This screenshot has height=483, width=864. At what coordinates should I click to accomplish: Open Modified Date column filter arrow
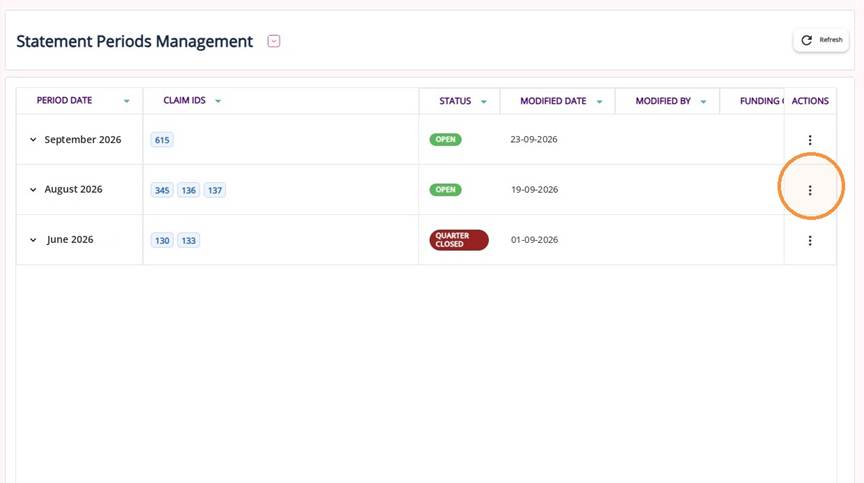pyautogui.click(x=600, y=101)
